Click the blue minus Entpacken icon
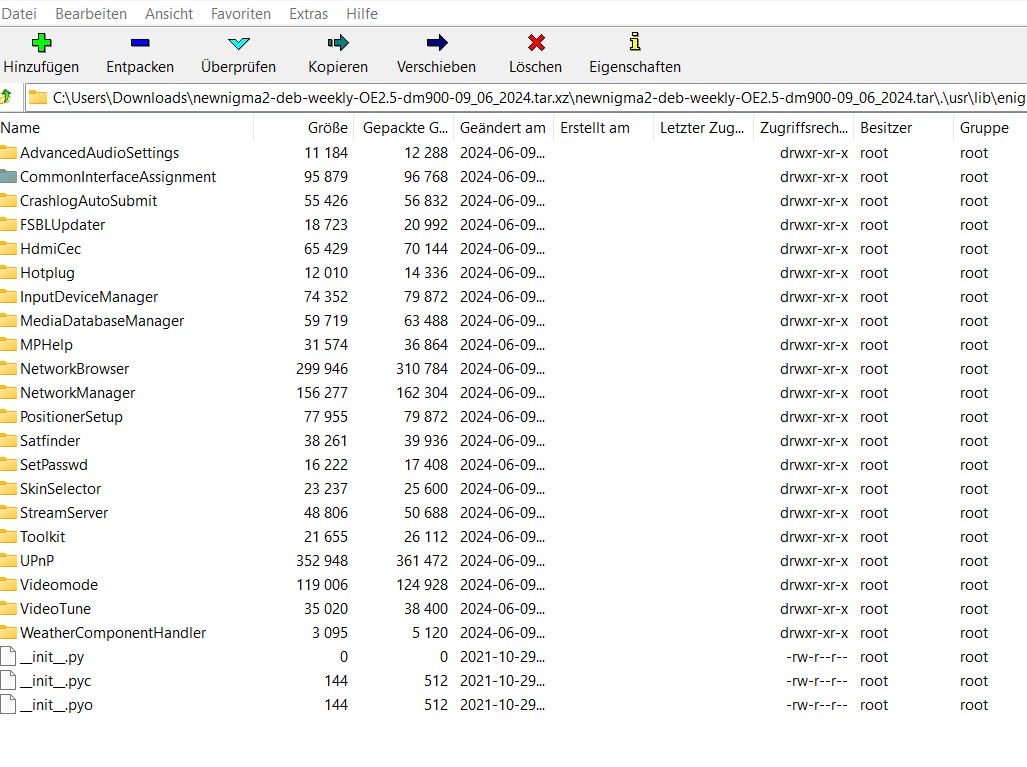 click(140, 43)
